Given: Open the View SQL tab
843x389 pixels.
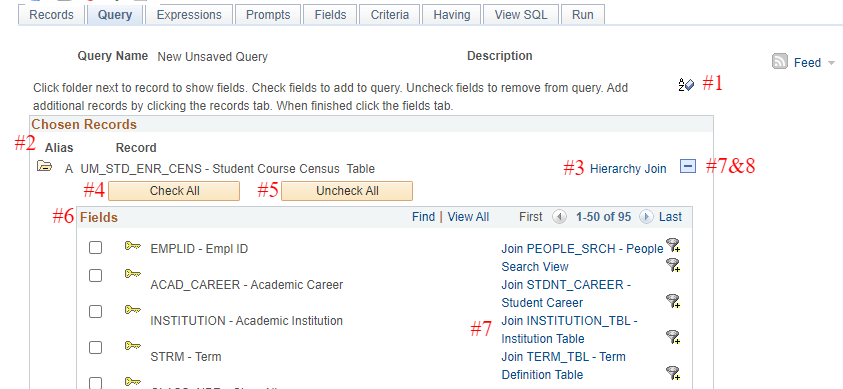Looking at the screenshot, I should coord(521,15).
